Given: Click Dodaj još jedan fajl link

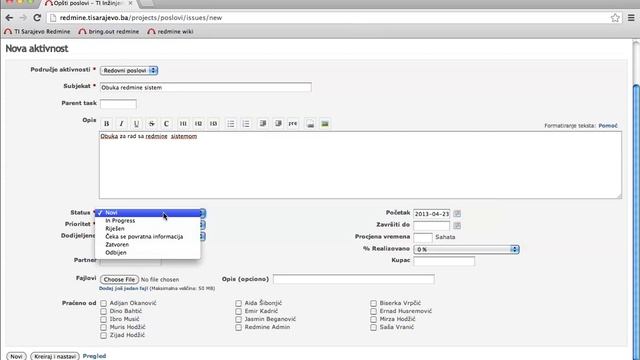Looking at the screenshot, I should click(123, 288).
